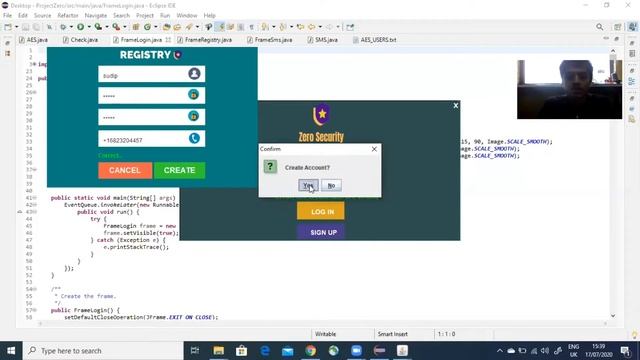This screenshot has height=360, width=640.
Task: Click the phone number field in Registry
Action: [x=151, y=139]
